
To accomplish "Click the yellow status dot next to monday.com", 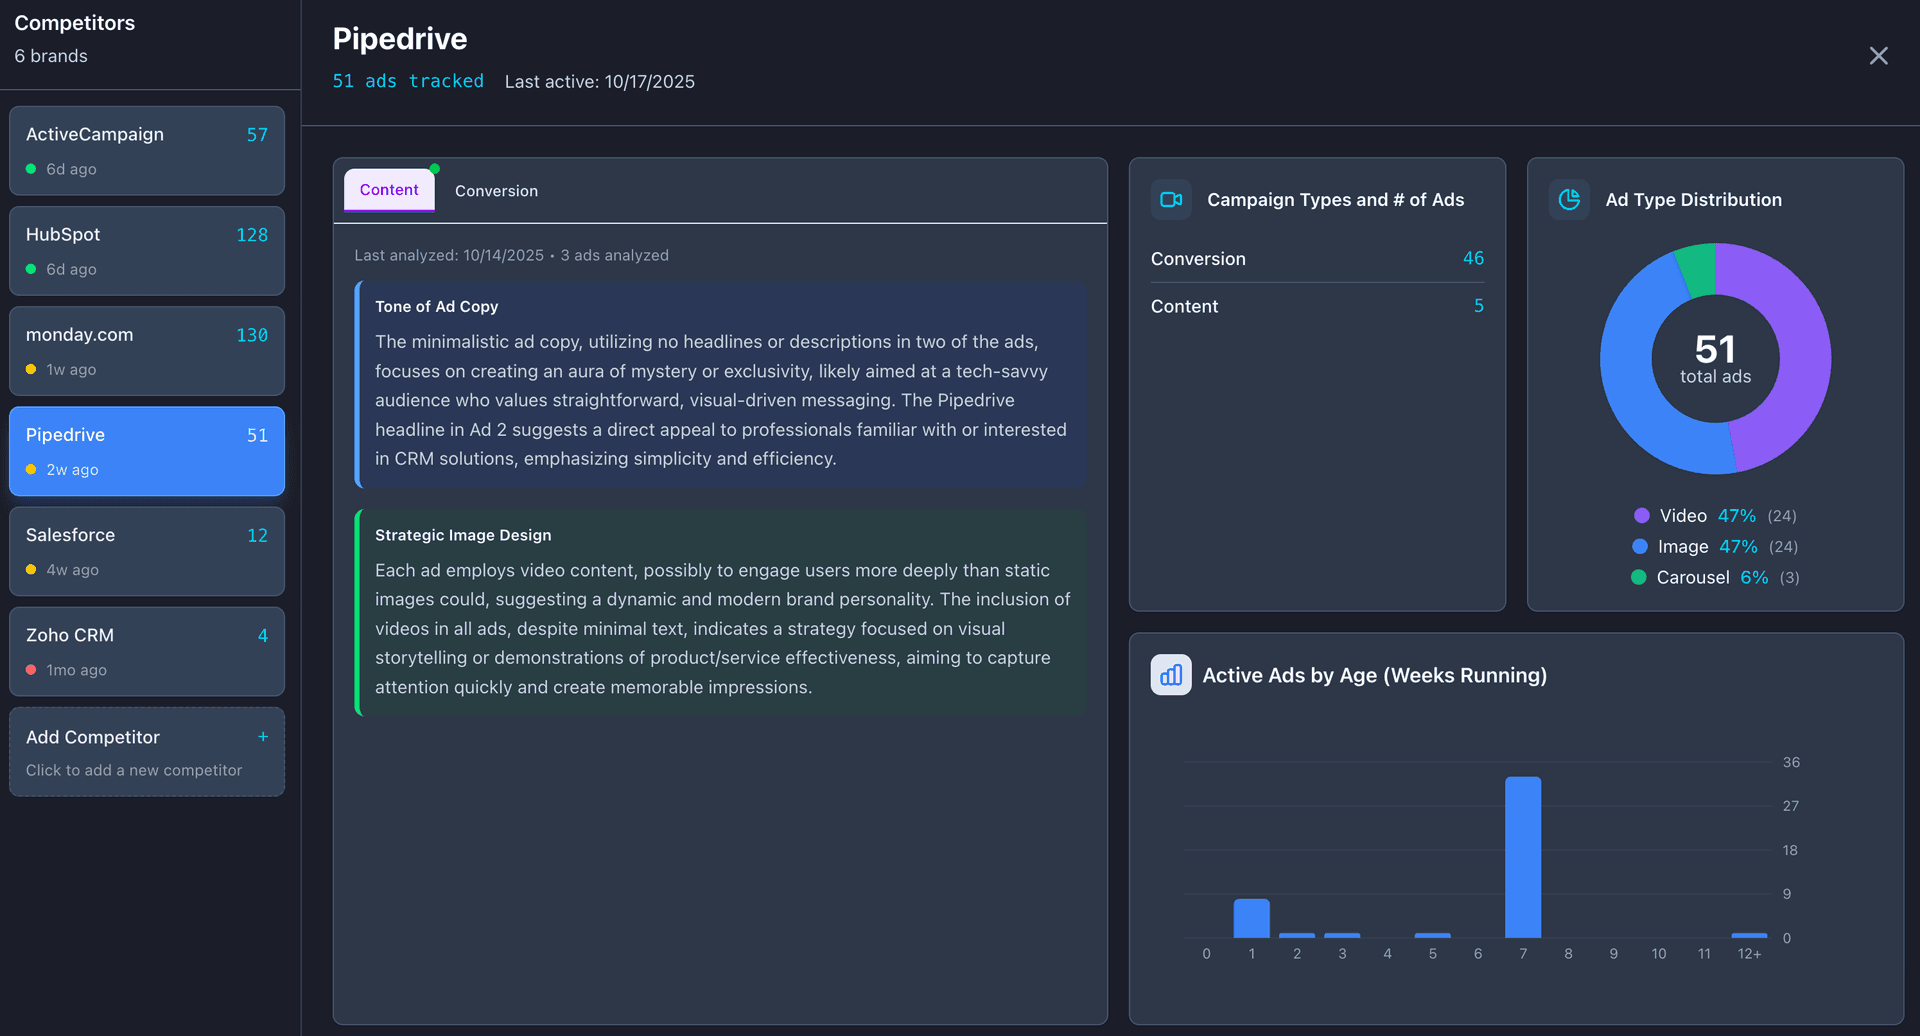I will point(31,369).
